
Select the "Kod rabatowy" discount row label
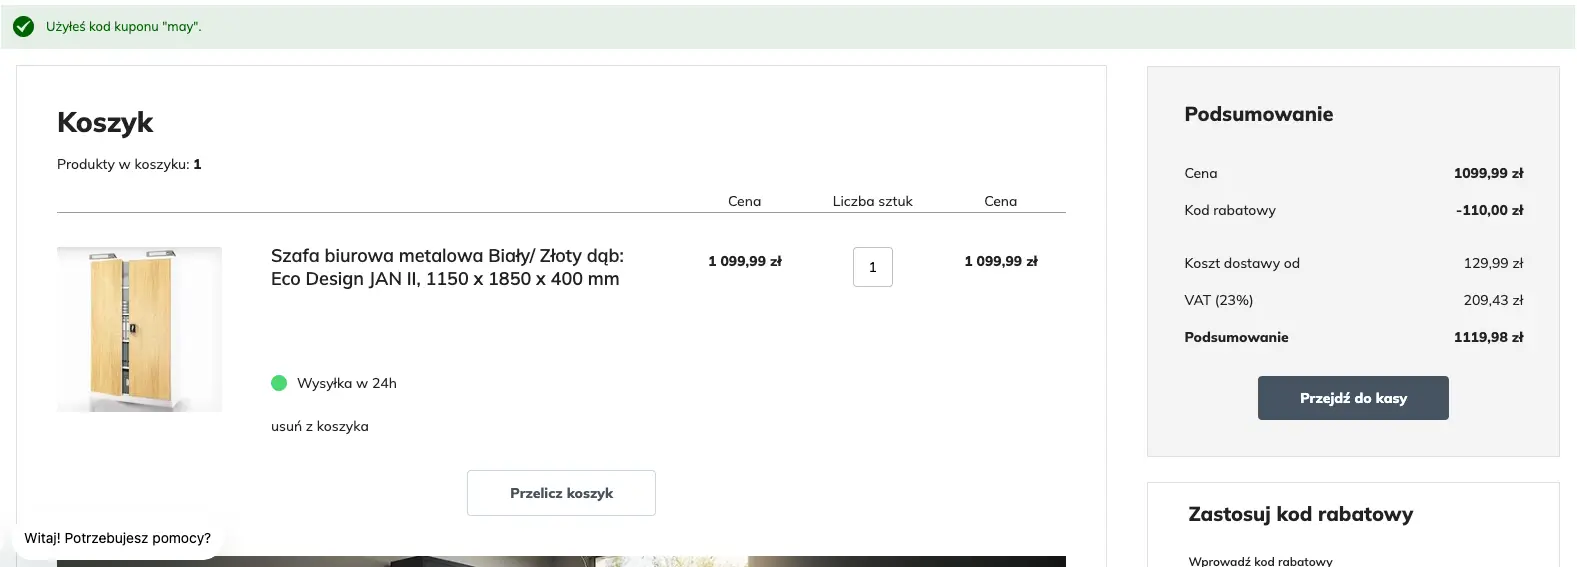pyautogui.click(x=1229, y=210)
